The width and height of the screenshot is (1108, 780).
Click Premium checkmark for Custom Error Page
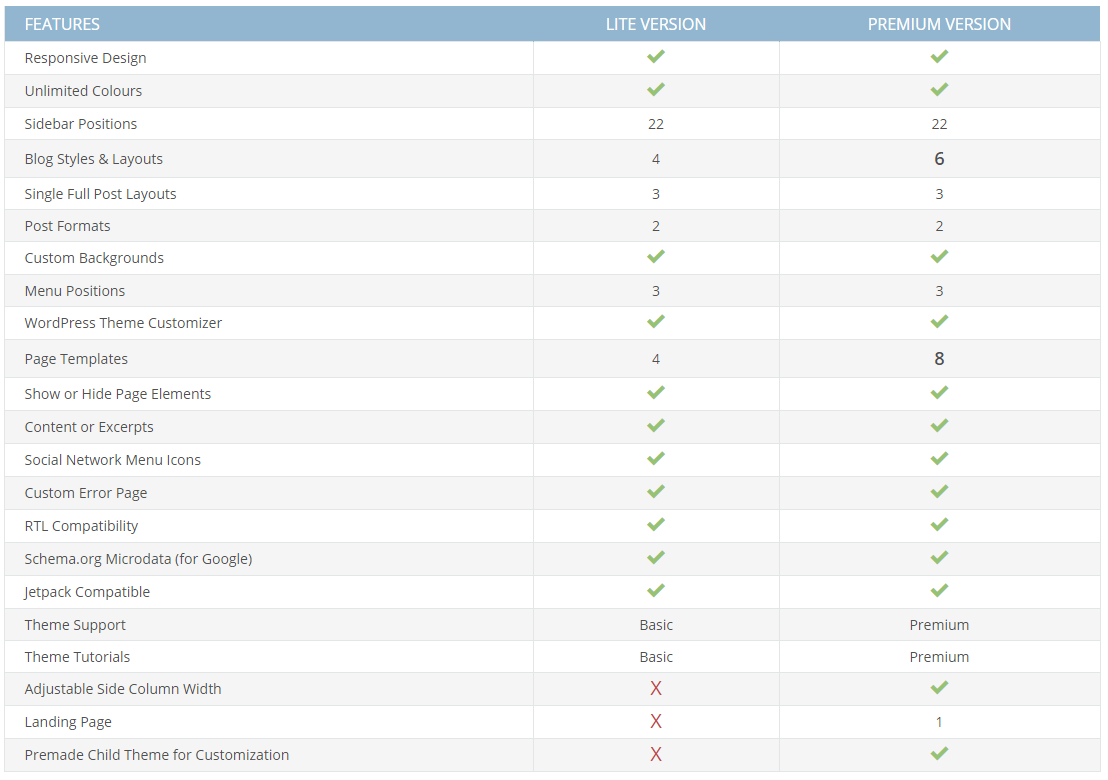pyautogui.click(x=939, y=492)
